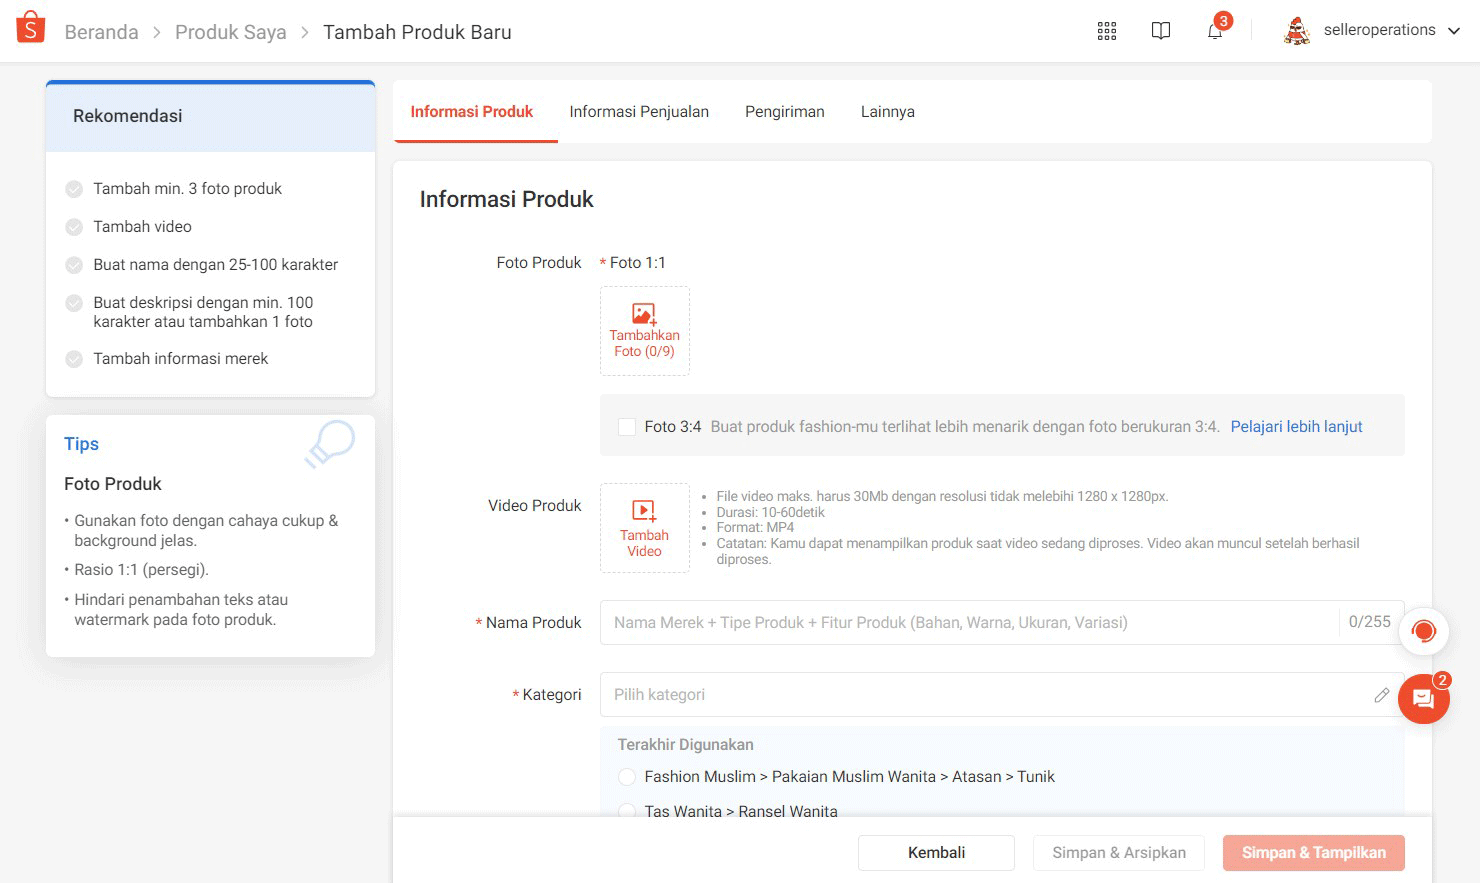Enable the Foto 3:4 checkbox
Viewport: 1480px width, 883px height.
tap(627, 427)
